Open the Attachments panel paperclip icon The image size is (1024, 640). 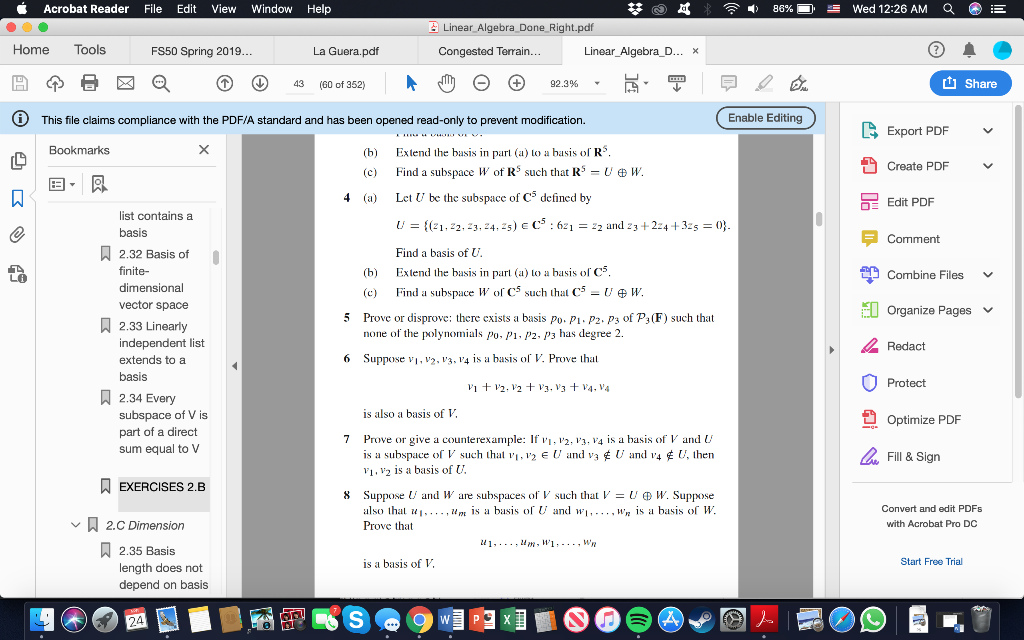(16, 234)
